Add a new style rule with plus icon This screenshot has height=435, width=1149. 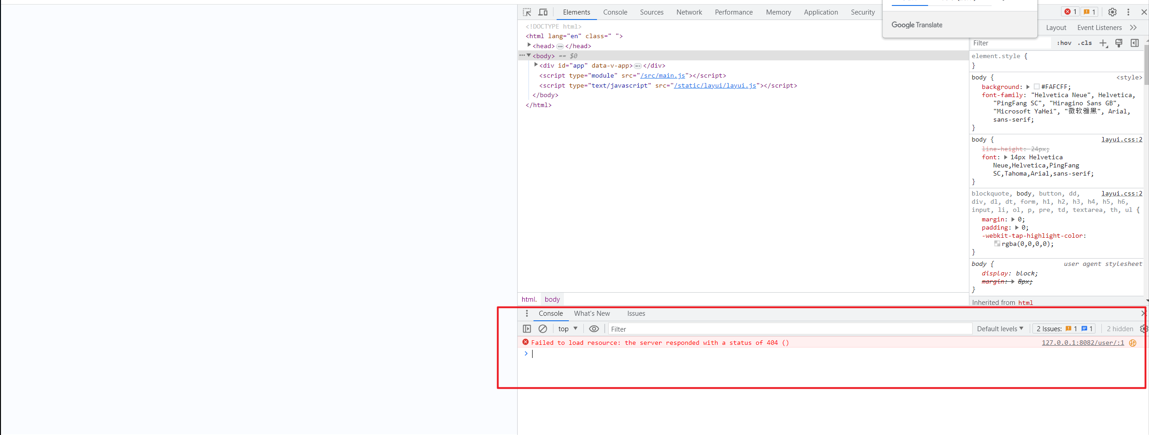tap(1103, 43)
